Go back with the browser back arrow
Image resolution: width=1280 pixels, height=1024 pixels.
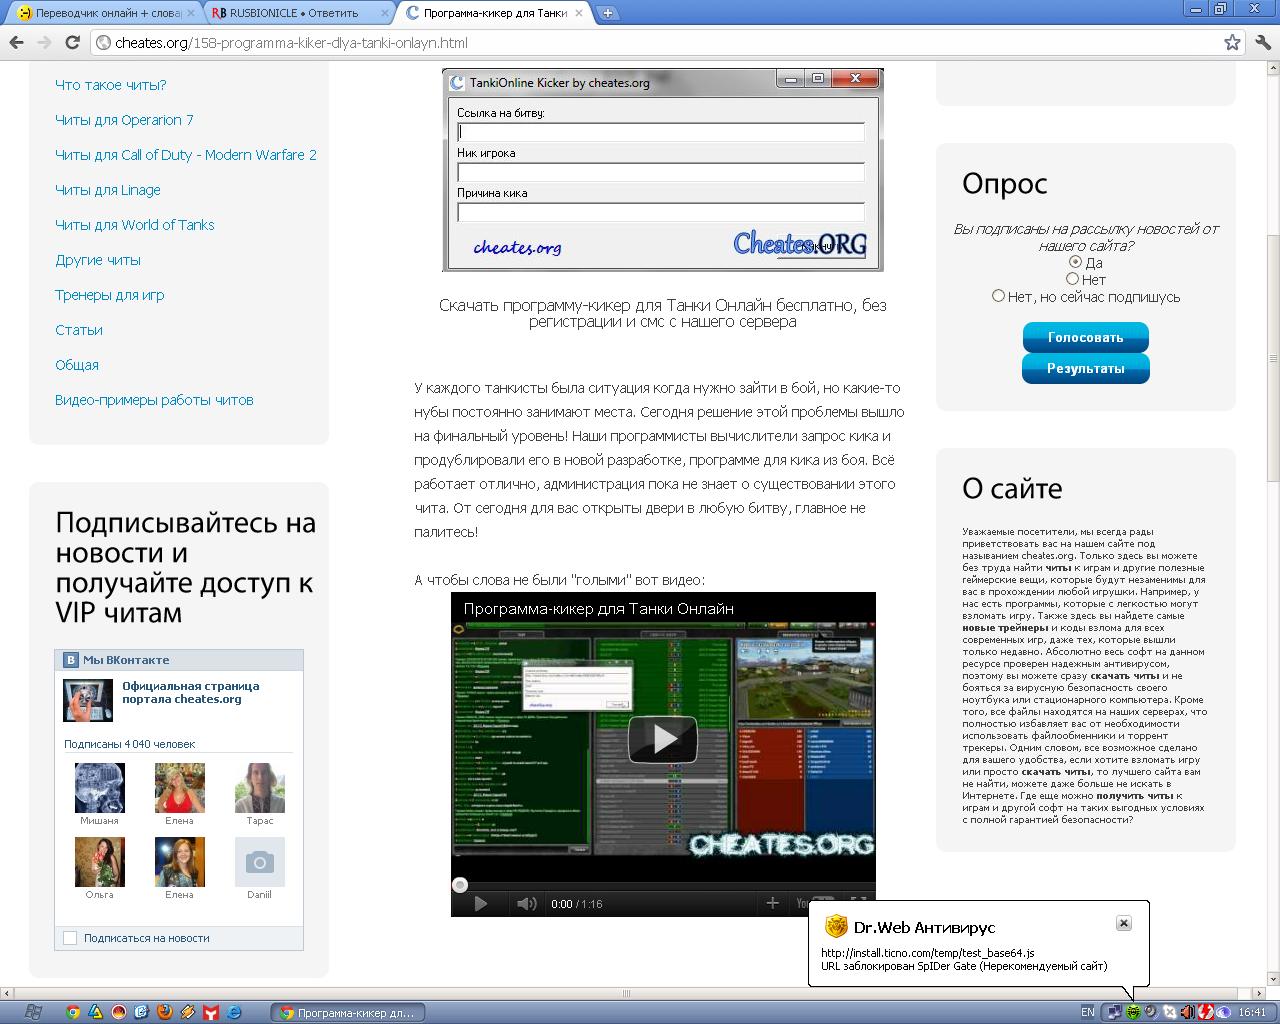click(16, 42)
